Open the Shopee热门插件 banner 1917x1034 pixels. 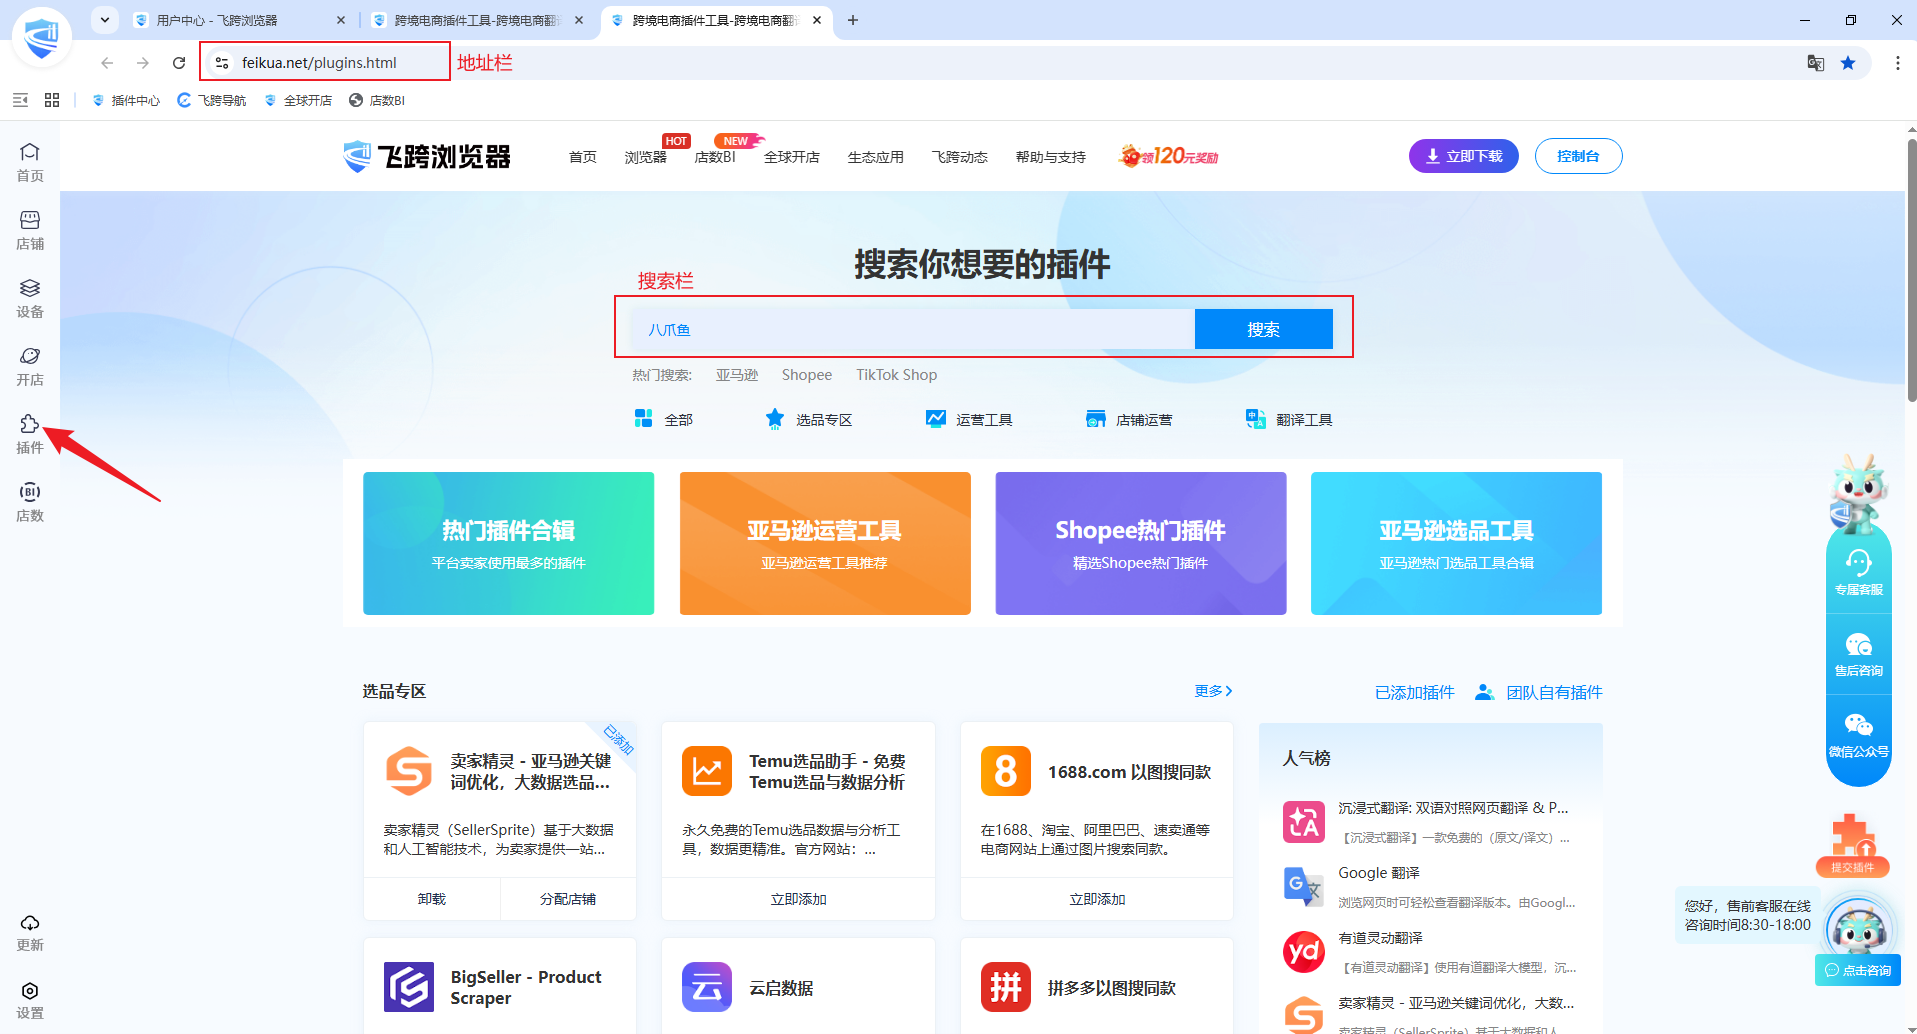(x=1141, y=543)
